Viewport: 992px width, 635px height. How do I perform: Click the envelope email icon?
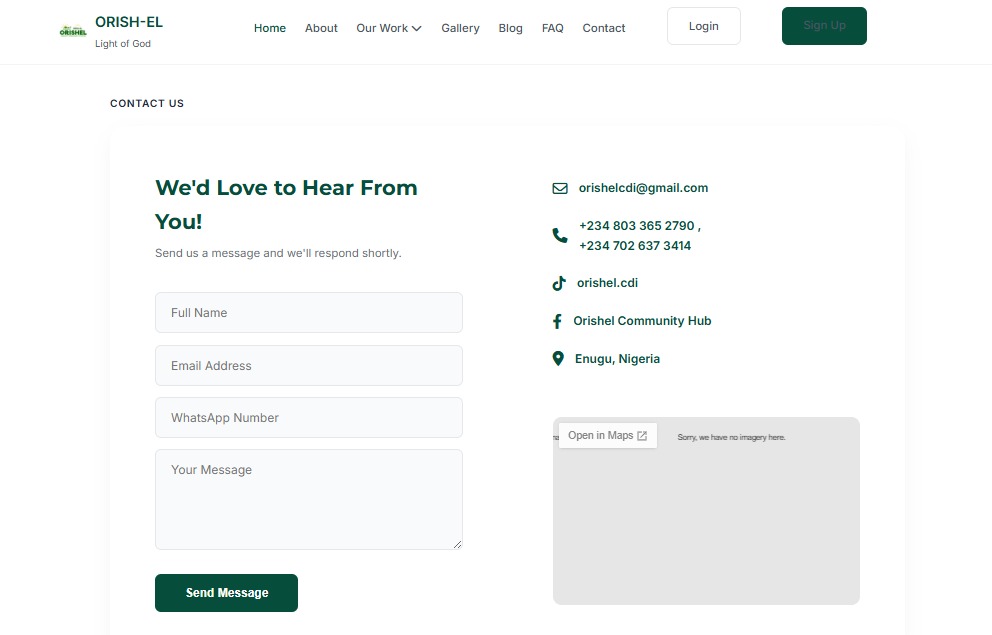coord(559,188)
